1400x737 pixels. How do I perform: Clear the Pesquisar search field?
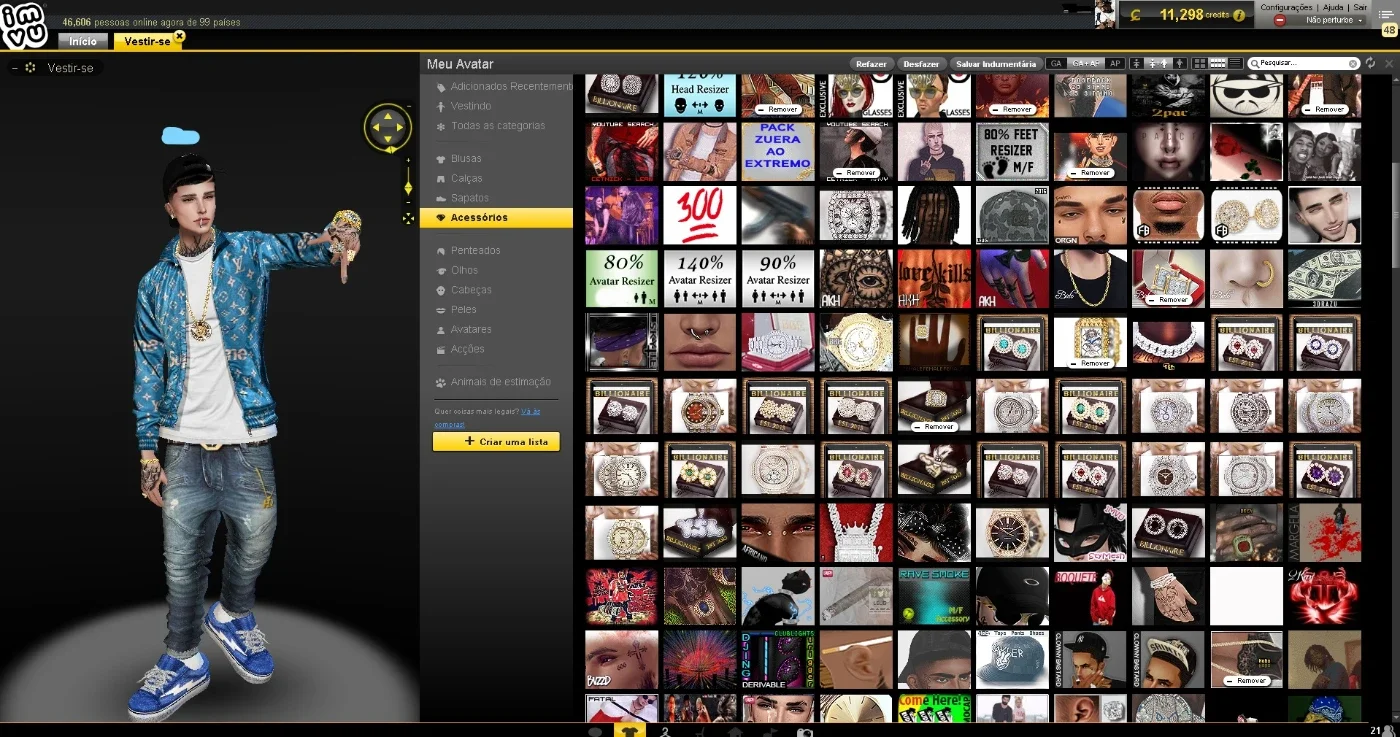1354,63
